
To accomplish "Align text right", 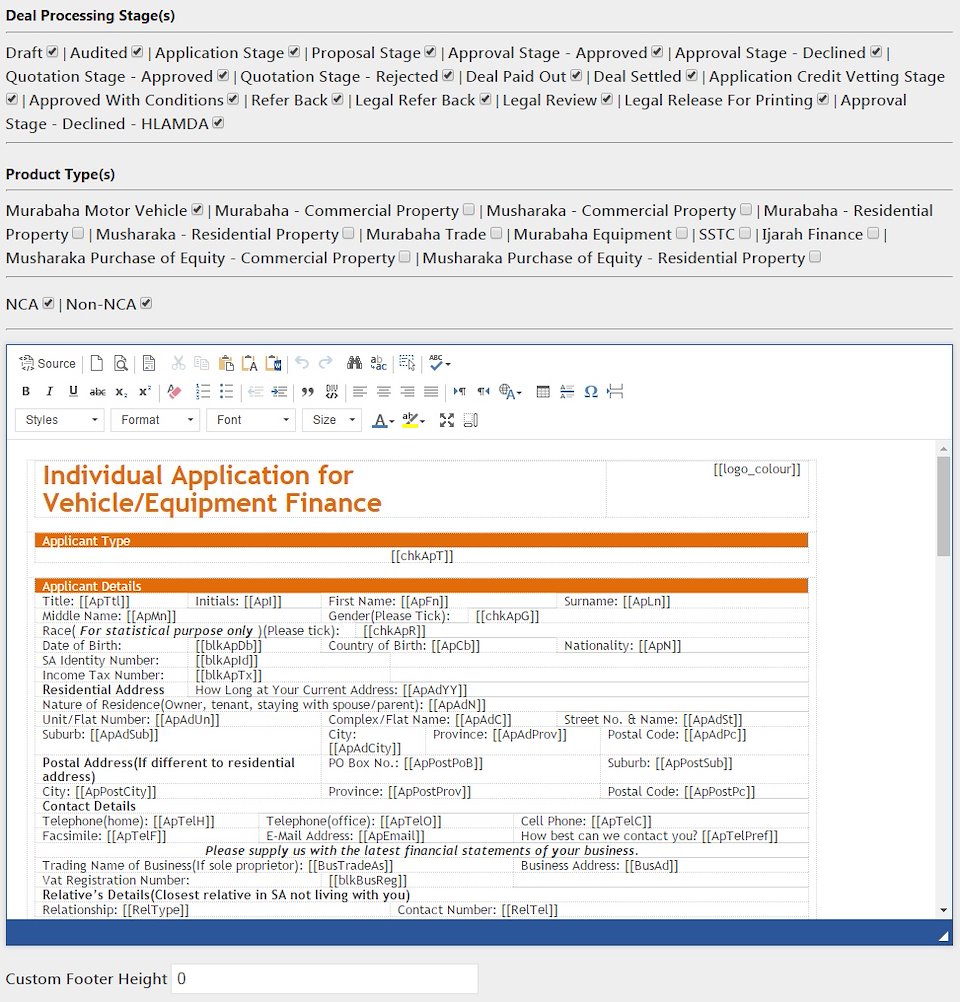I will pyautogui.click(x=407, y=392).
